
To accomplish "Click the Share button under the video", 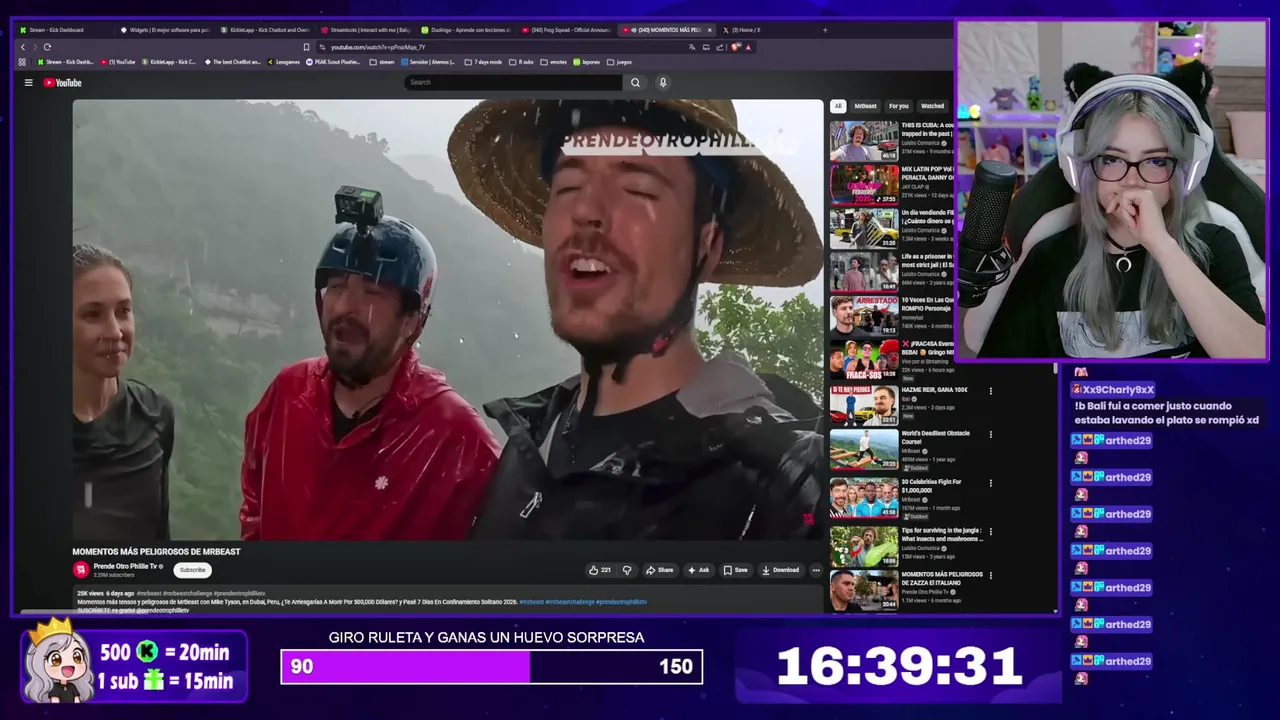I will [659, 570].
